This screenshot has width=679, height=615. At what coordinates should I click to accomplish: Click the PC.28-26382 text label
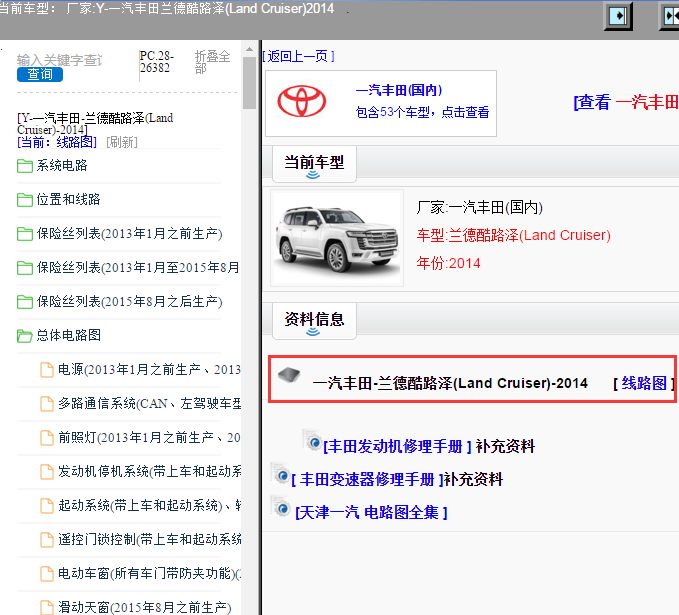point(157,62)
